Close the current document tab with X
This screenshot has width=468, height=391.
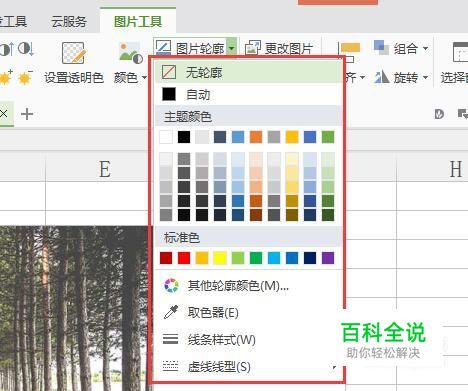pos(4,114)
